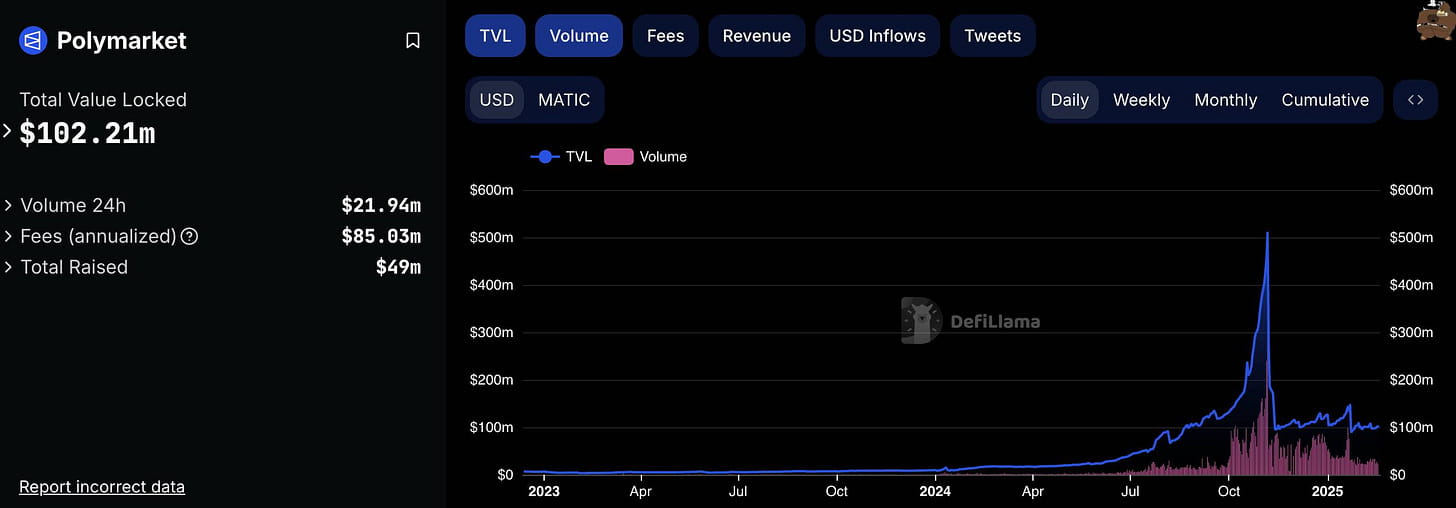Expand the Total Raised details

8,267
